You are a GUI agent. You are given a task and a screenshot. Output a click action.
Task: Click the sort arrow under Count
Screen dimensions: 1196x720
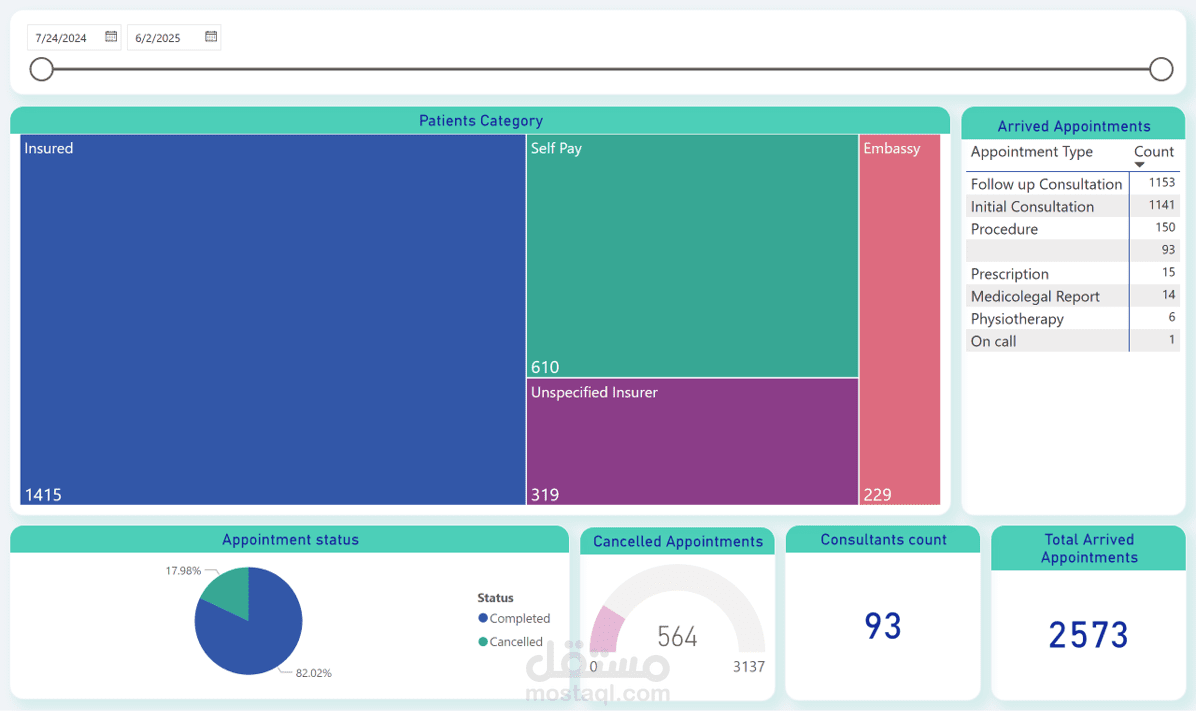click(x=1140, y=165)
